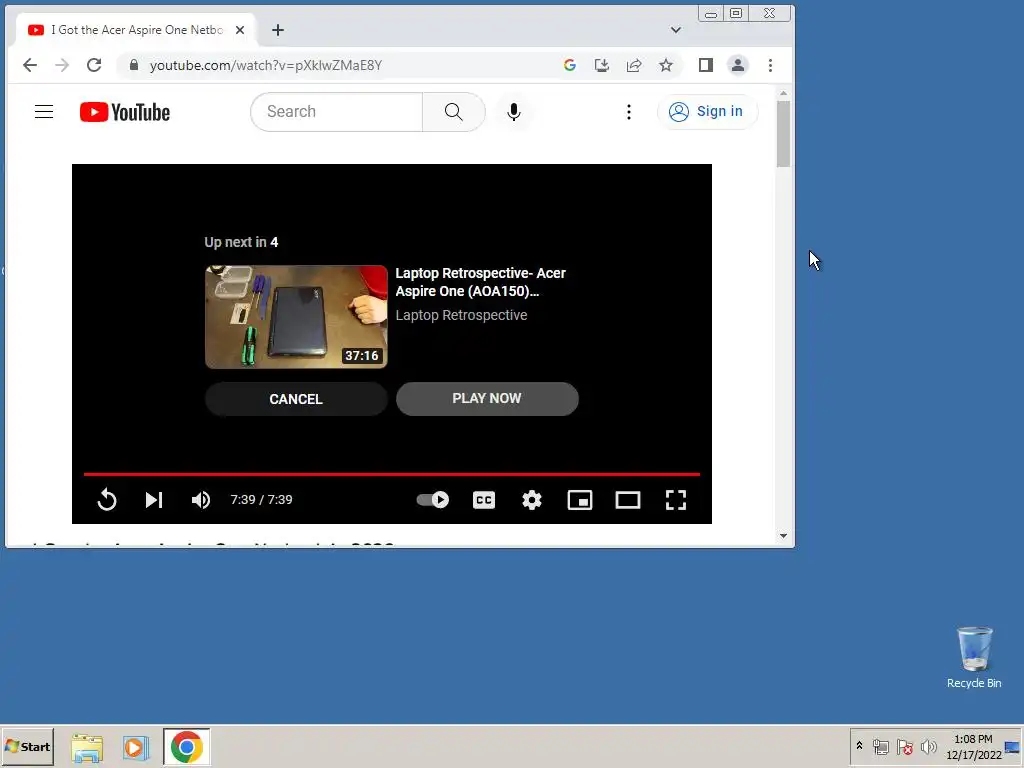Open video settings gear
1024x768 pixels.
532,500
